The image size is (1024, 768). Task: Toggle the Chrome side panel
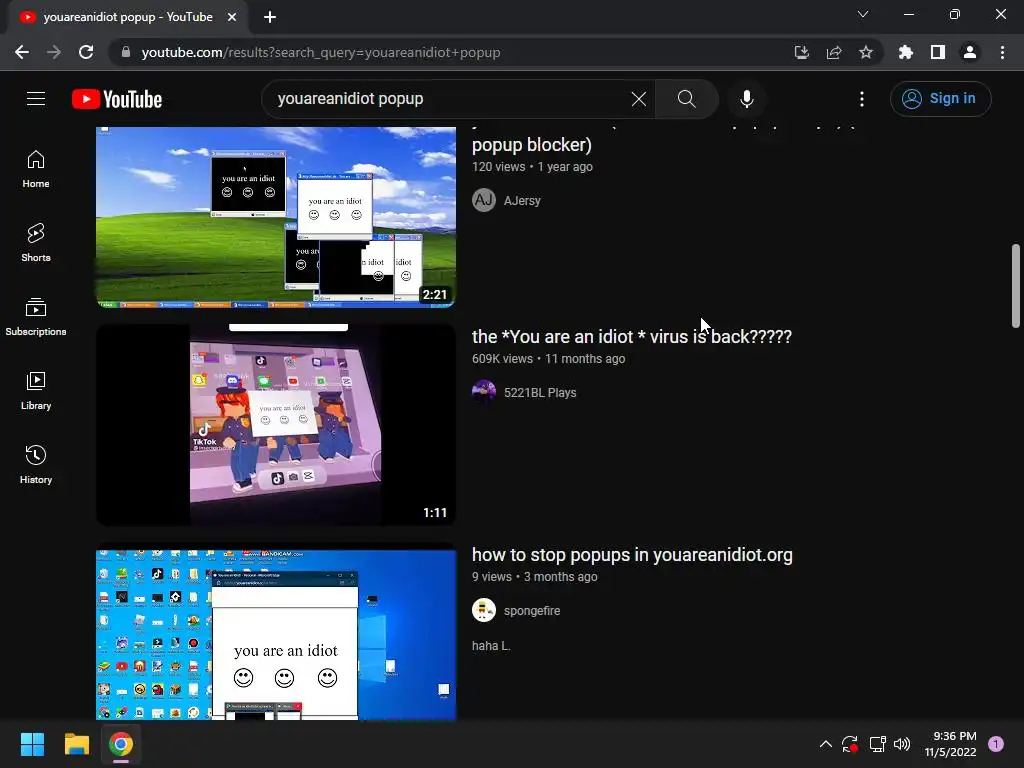(x=938, y=52)
